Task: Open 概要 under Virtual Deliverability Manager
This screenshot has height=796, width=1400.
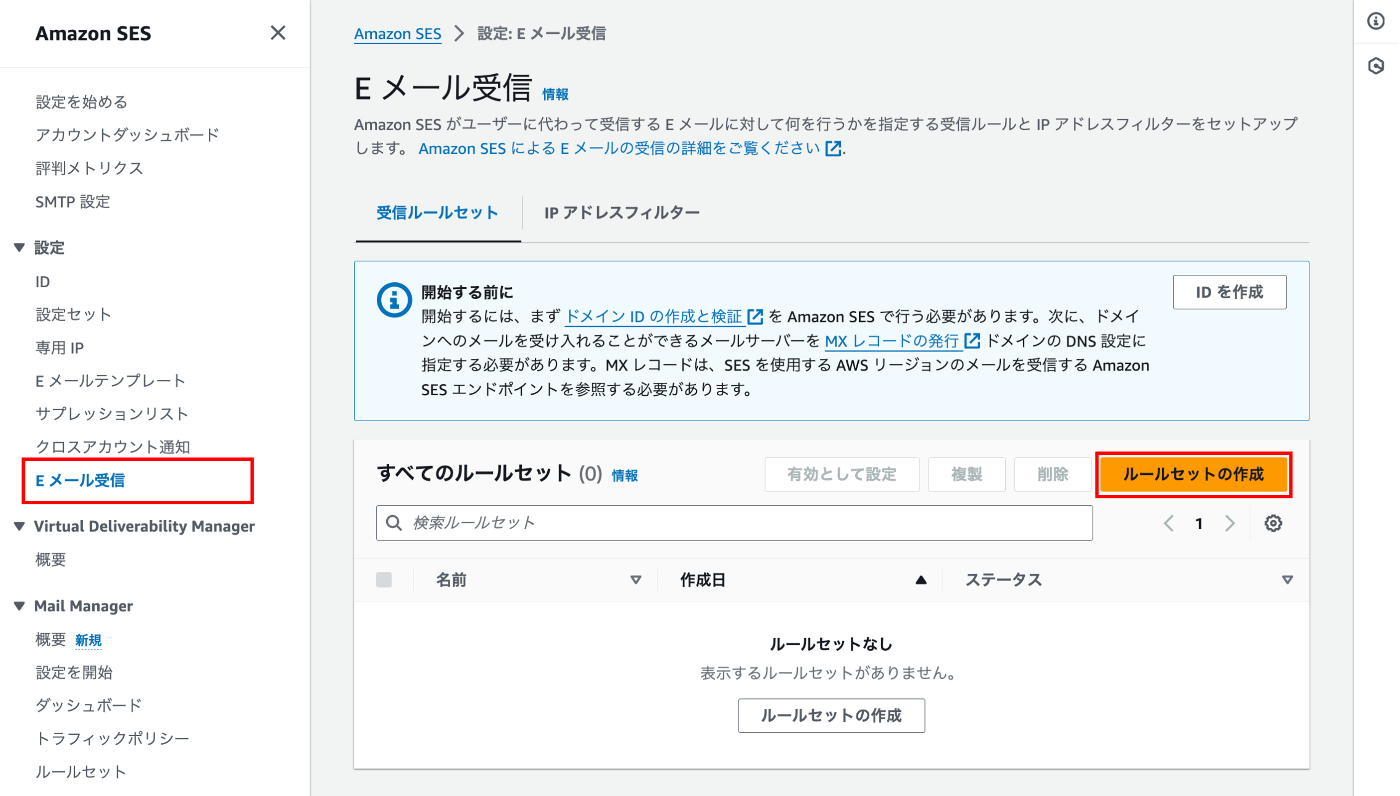Action: point(51,560)
